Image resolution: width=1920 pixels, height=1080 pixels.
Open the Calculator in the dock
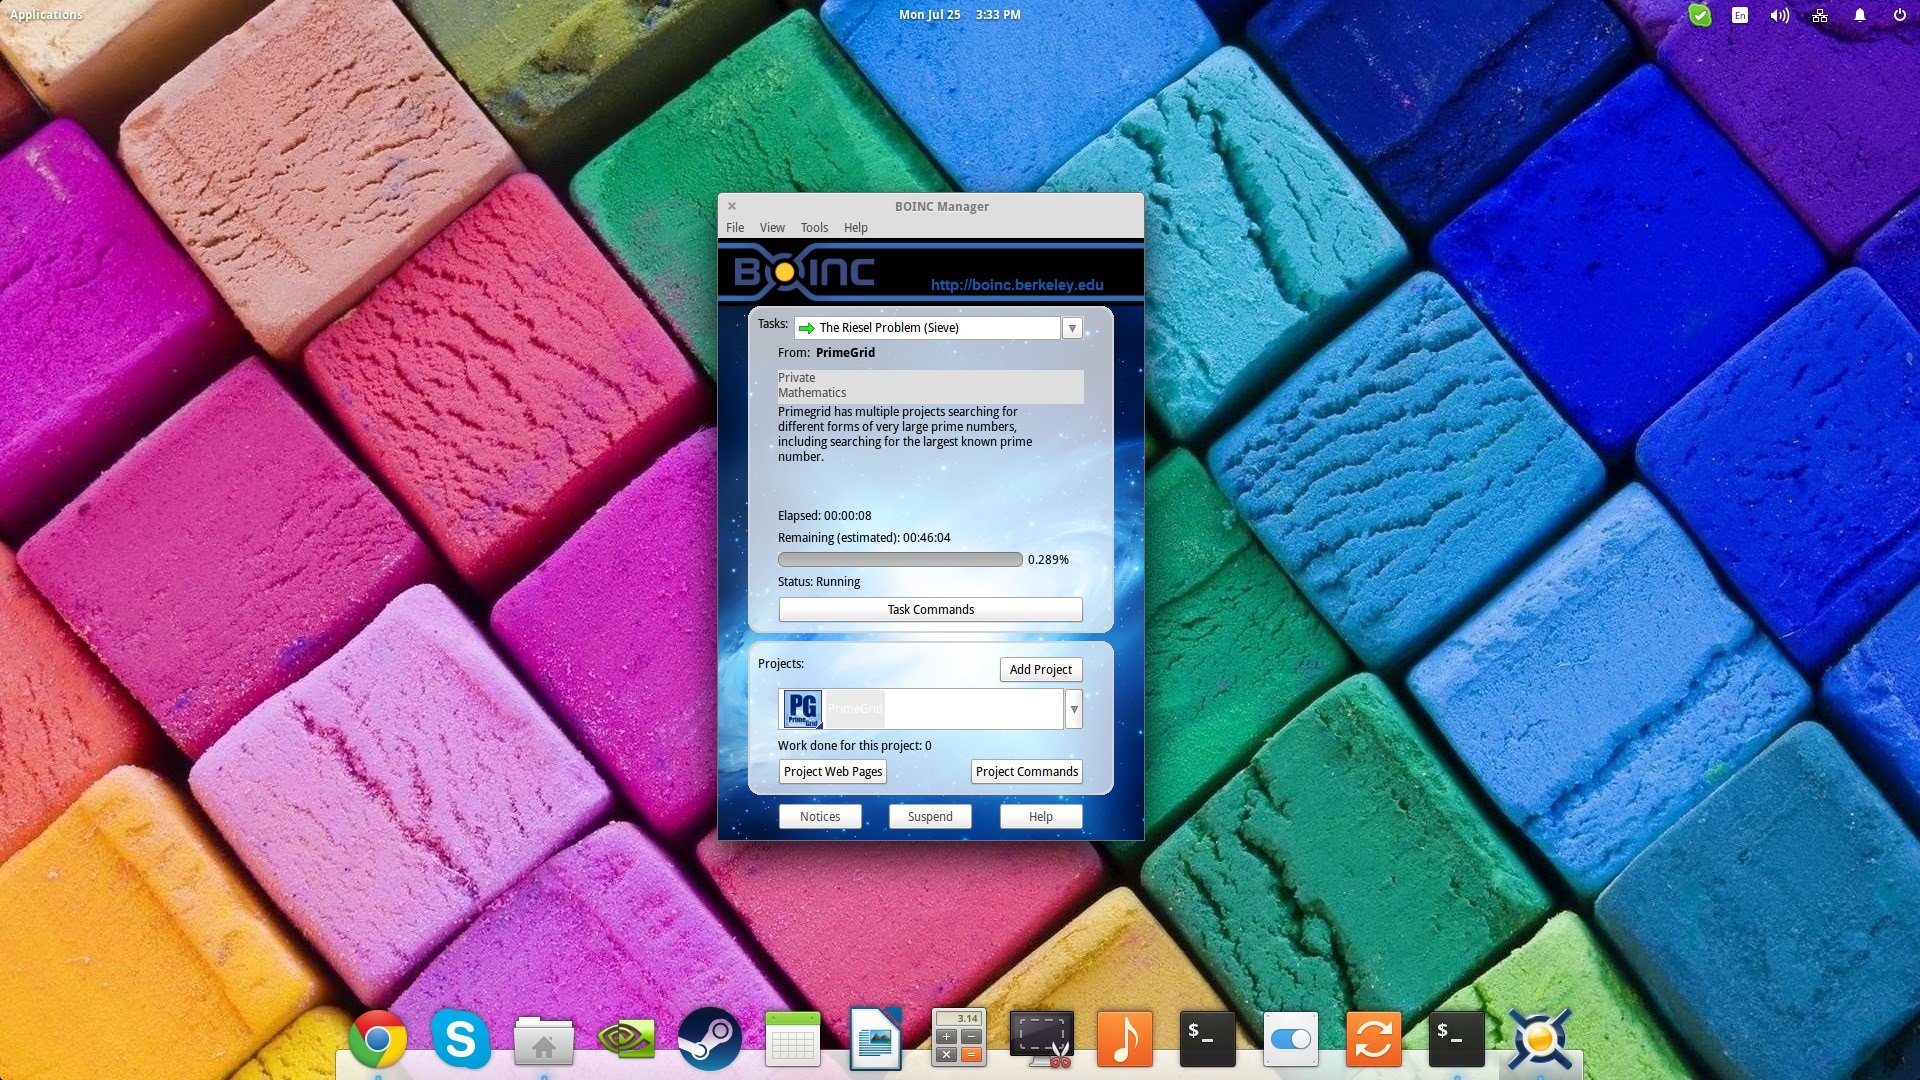point(959,1039)
